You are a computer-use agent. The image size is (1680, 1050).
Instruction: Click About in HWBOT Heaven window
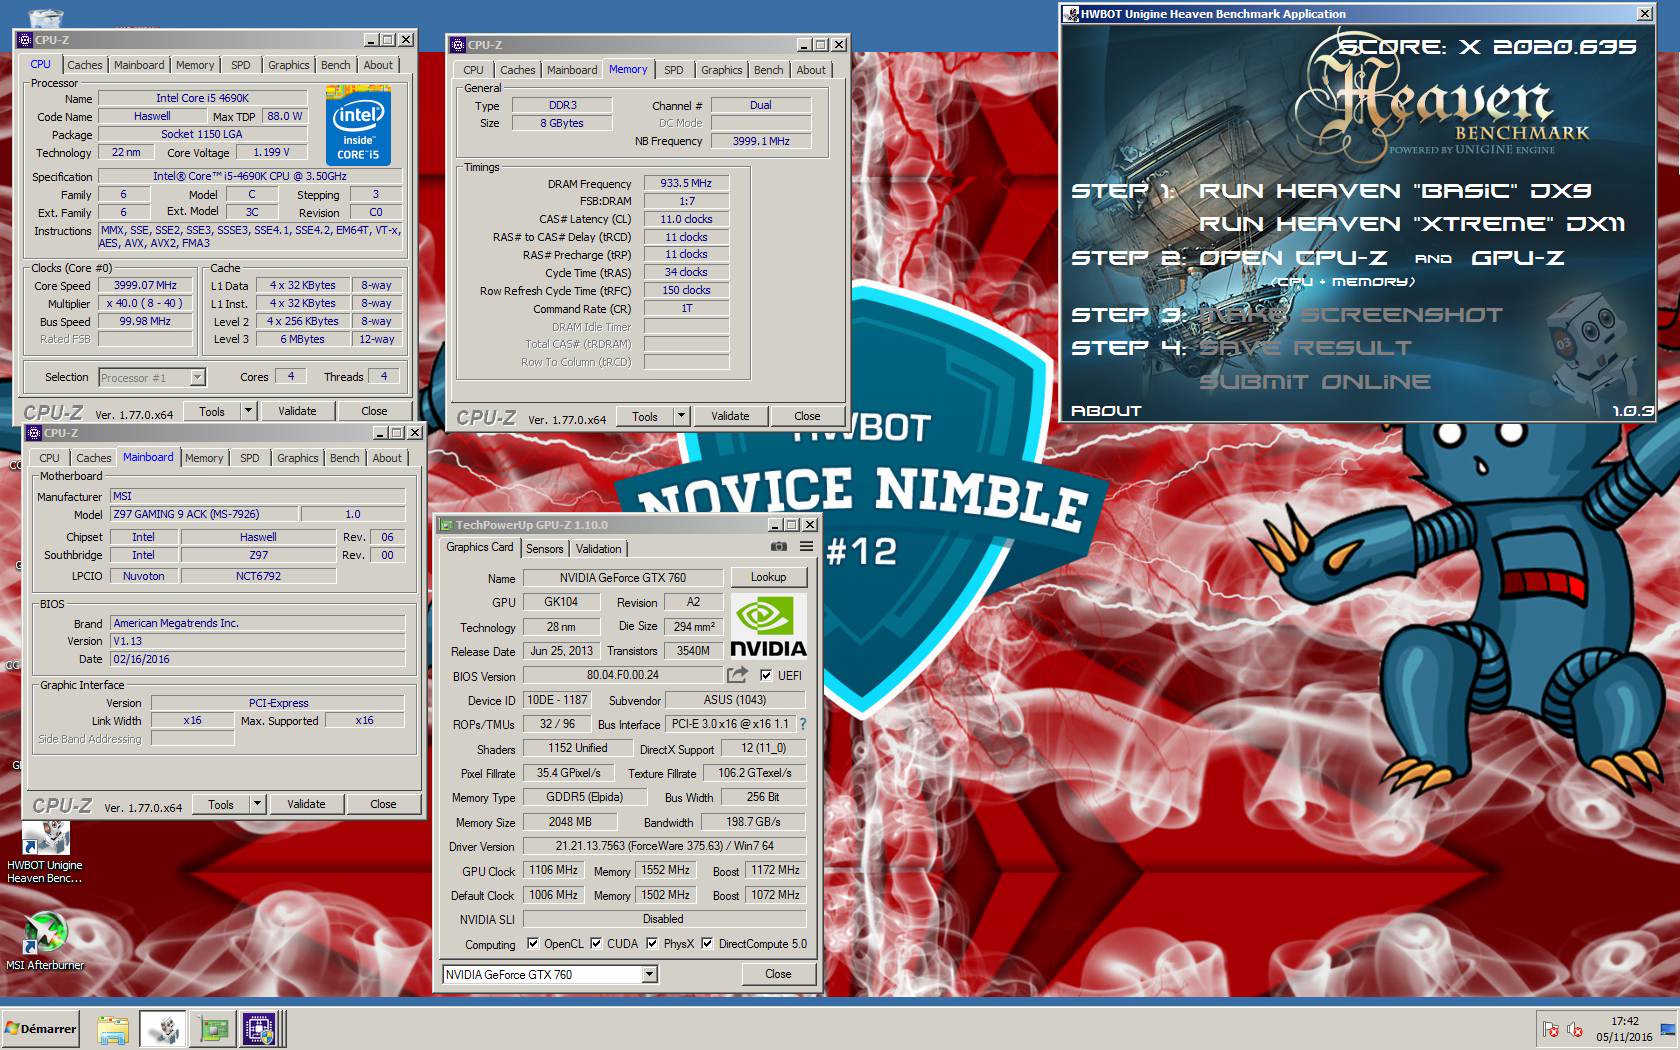pyautogui.click(x=1106, y=411)
